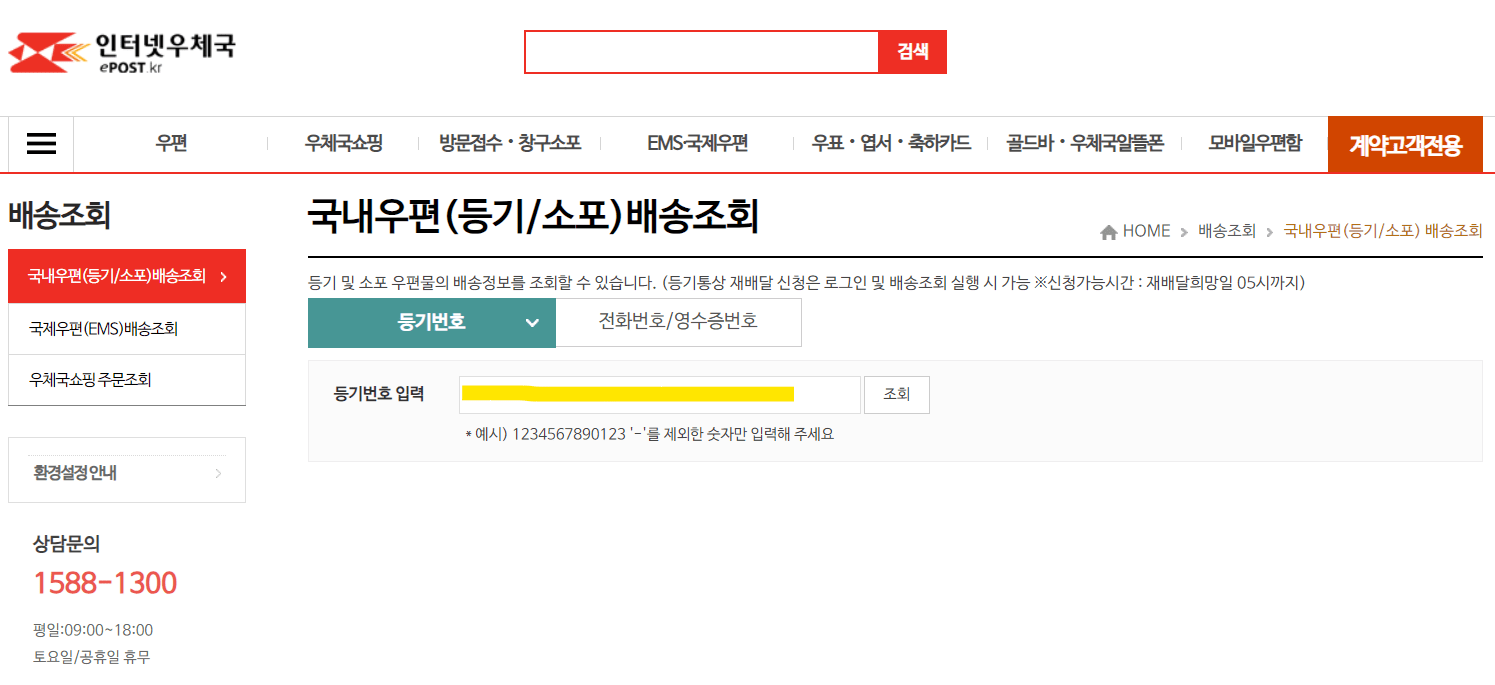
Task: Click the 검색 search button
Action: (x=912, y=51)
